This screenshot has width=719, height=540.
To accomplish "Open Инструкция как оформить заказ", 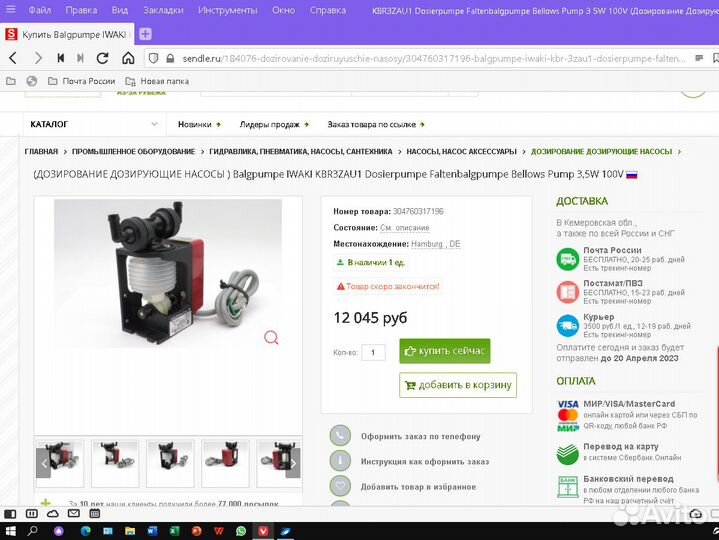I will click(x=425, y=462).
